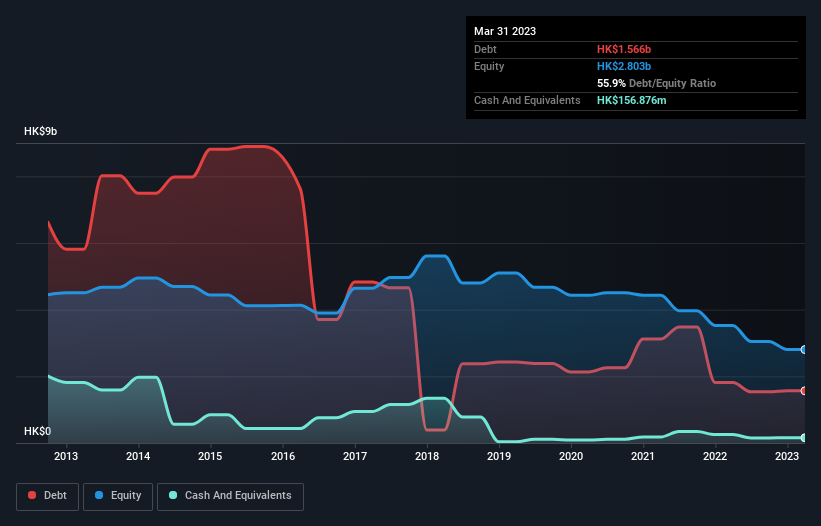The height and width of the screenshot is (526, 821).
Task: Click the Mar 31 2023 tooltip date
Action: pyautogui.click(x=505, y=31)
